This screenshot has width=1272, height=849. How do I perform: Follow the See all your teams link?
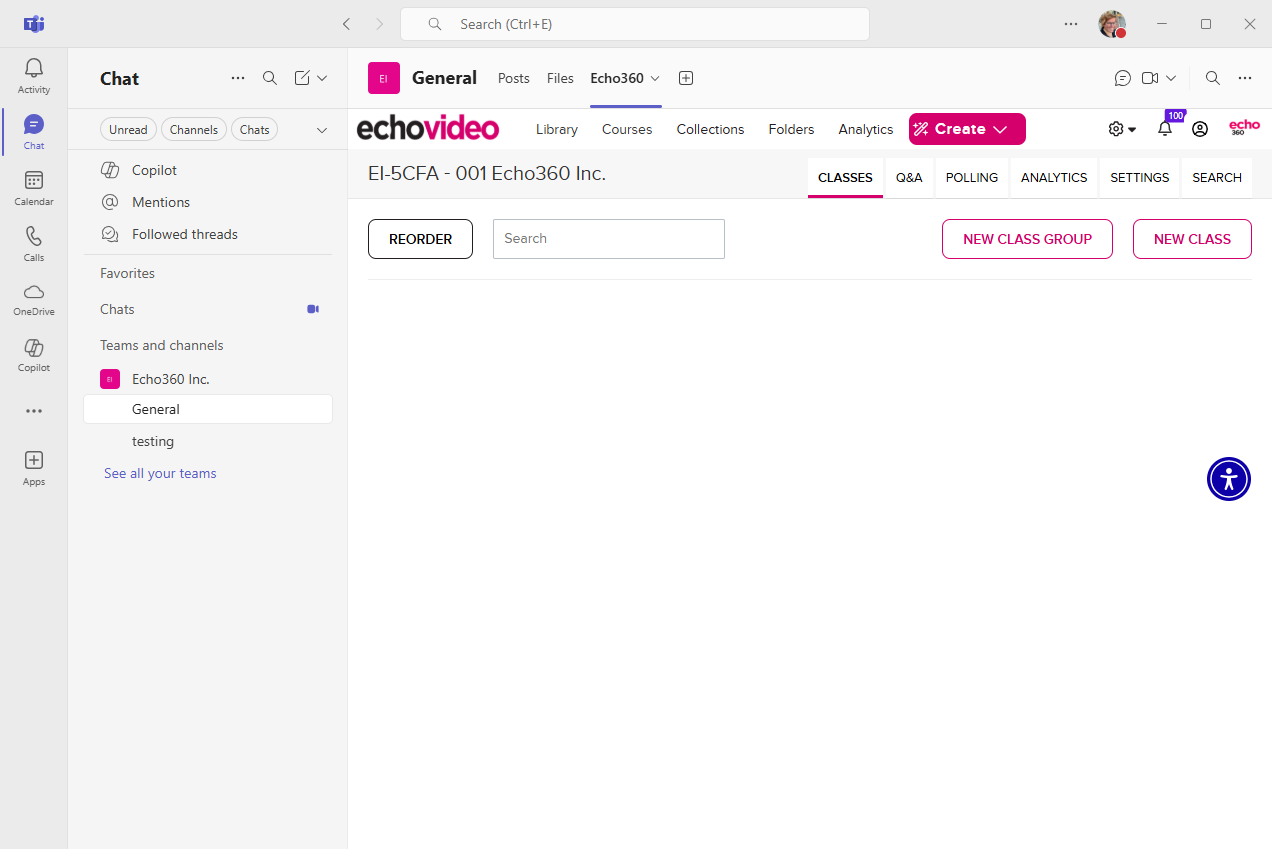click(x=160, y=473)
